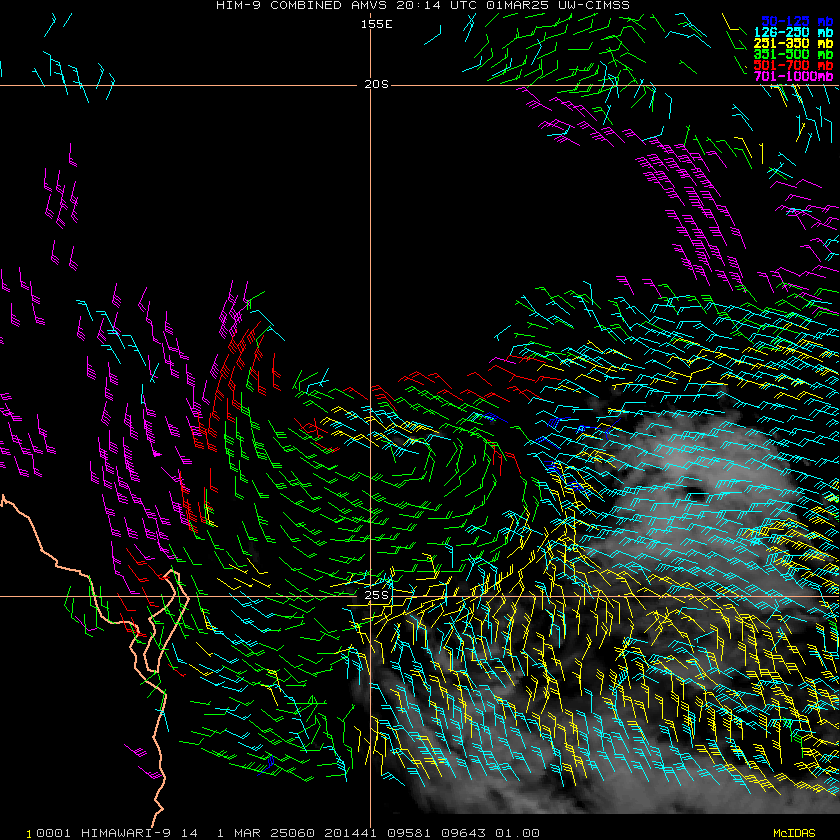
Task: Click the 25S latitude label
Action: 376,596
